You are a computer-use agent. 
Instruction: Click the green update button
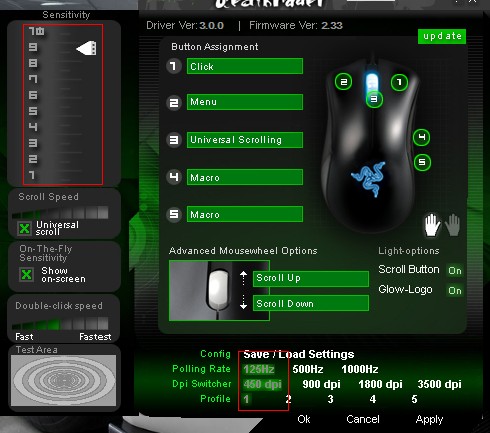(442, 36)
